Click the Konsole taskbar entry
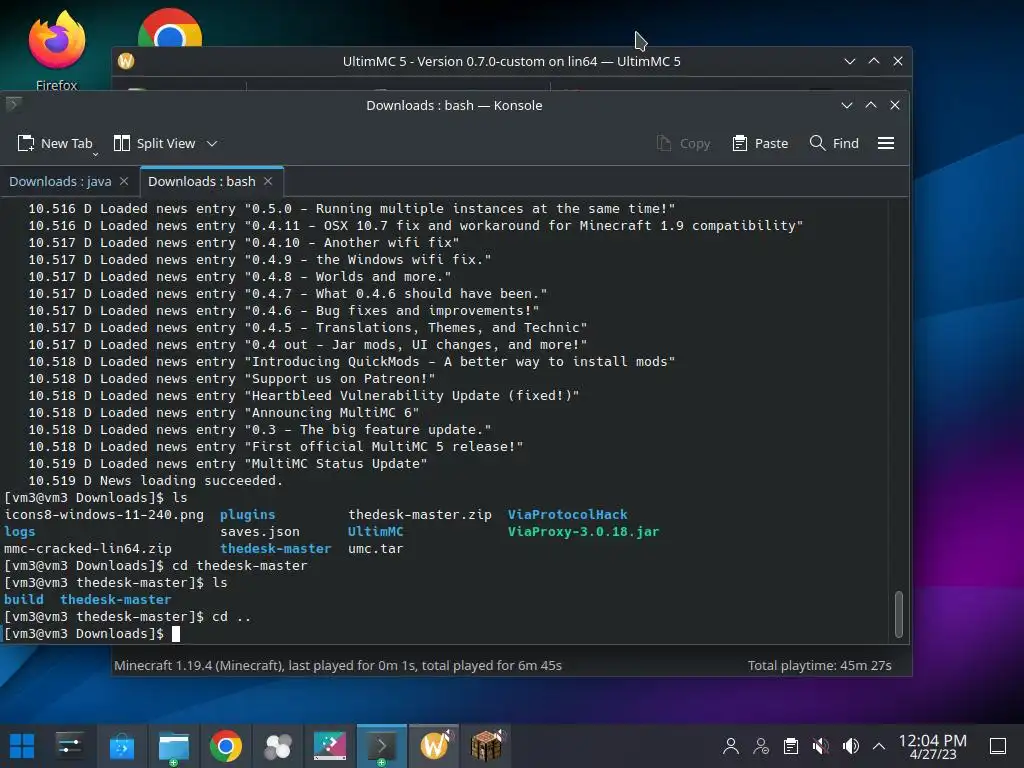This screenshot has width=1024, height=768. click(382, 746)
